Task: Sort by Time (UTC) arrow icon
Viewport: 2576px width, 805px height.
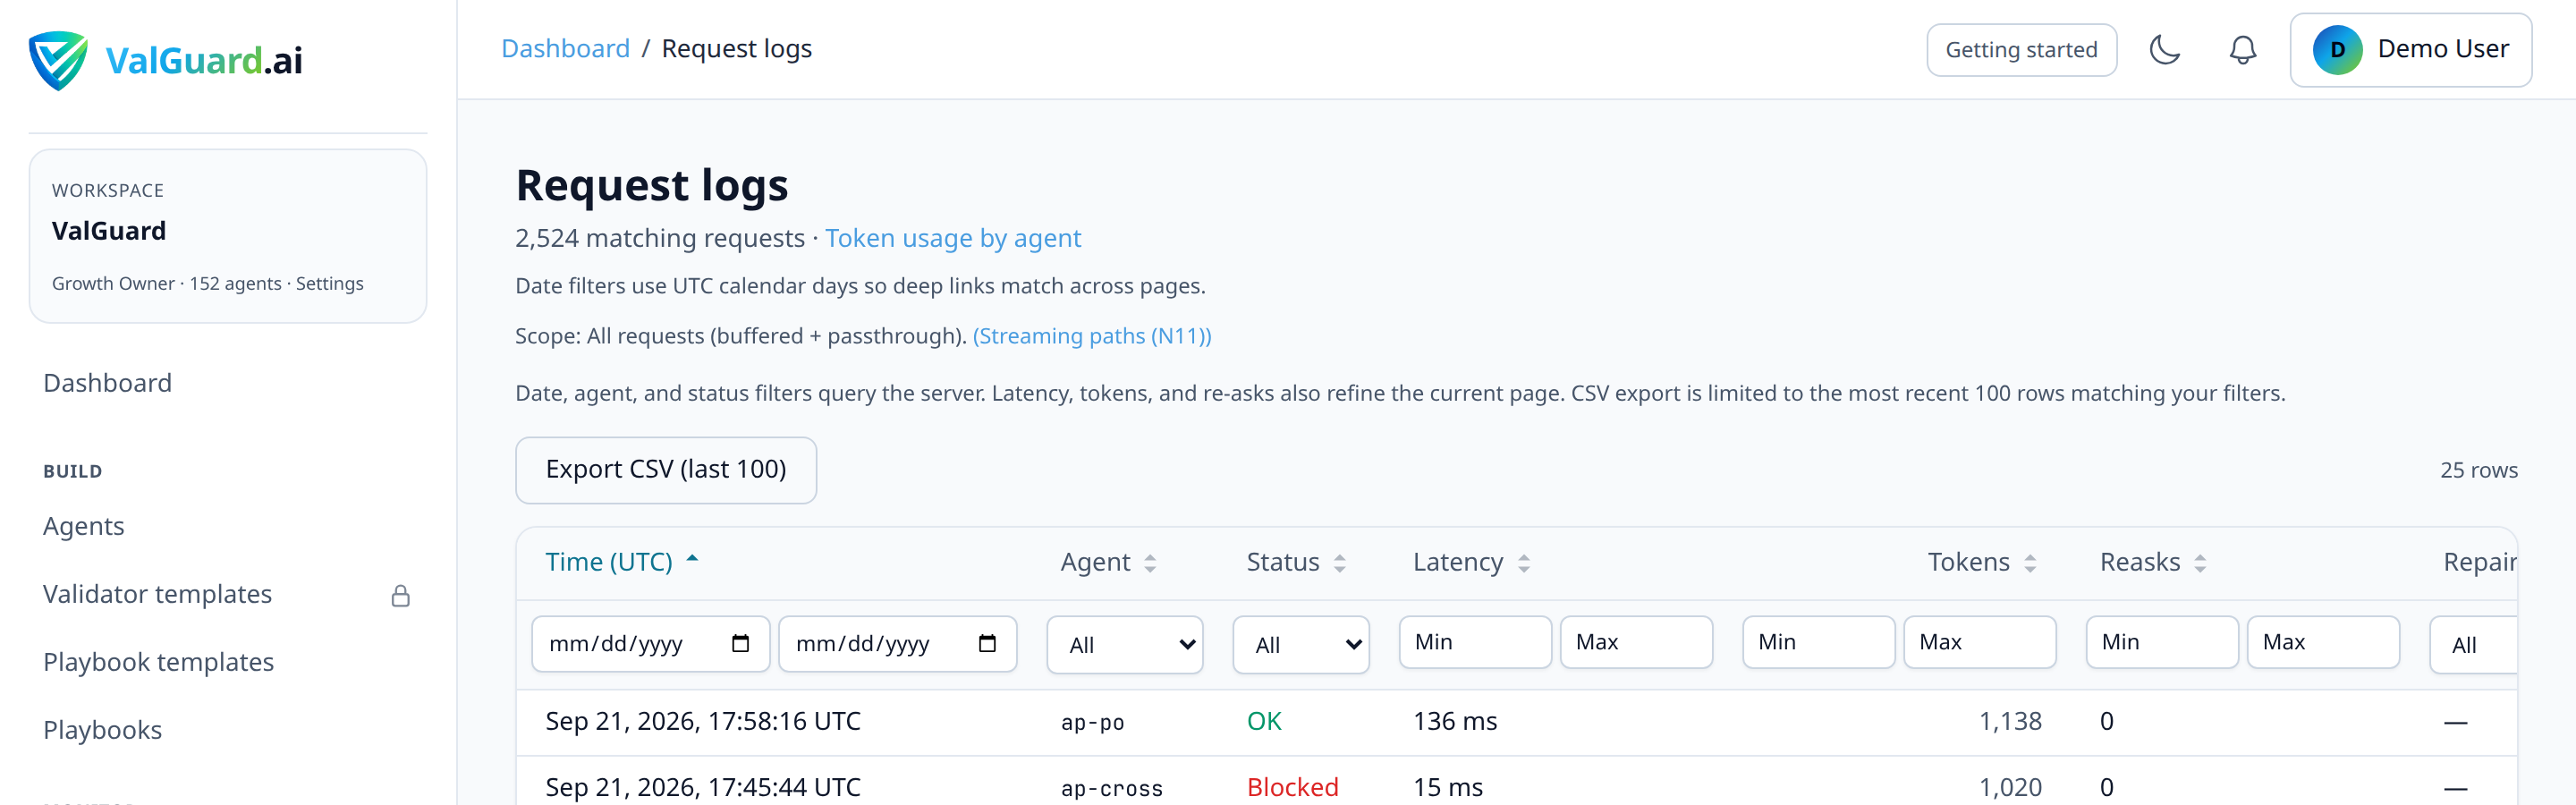Action: [692, 559]
